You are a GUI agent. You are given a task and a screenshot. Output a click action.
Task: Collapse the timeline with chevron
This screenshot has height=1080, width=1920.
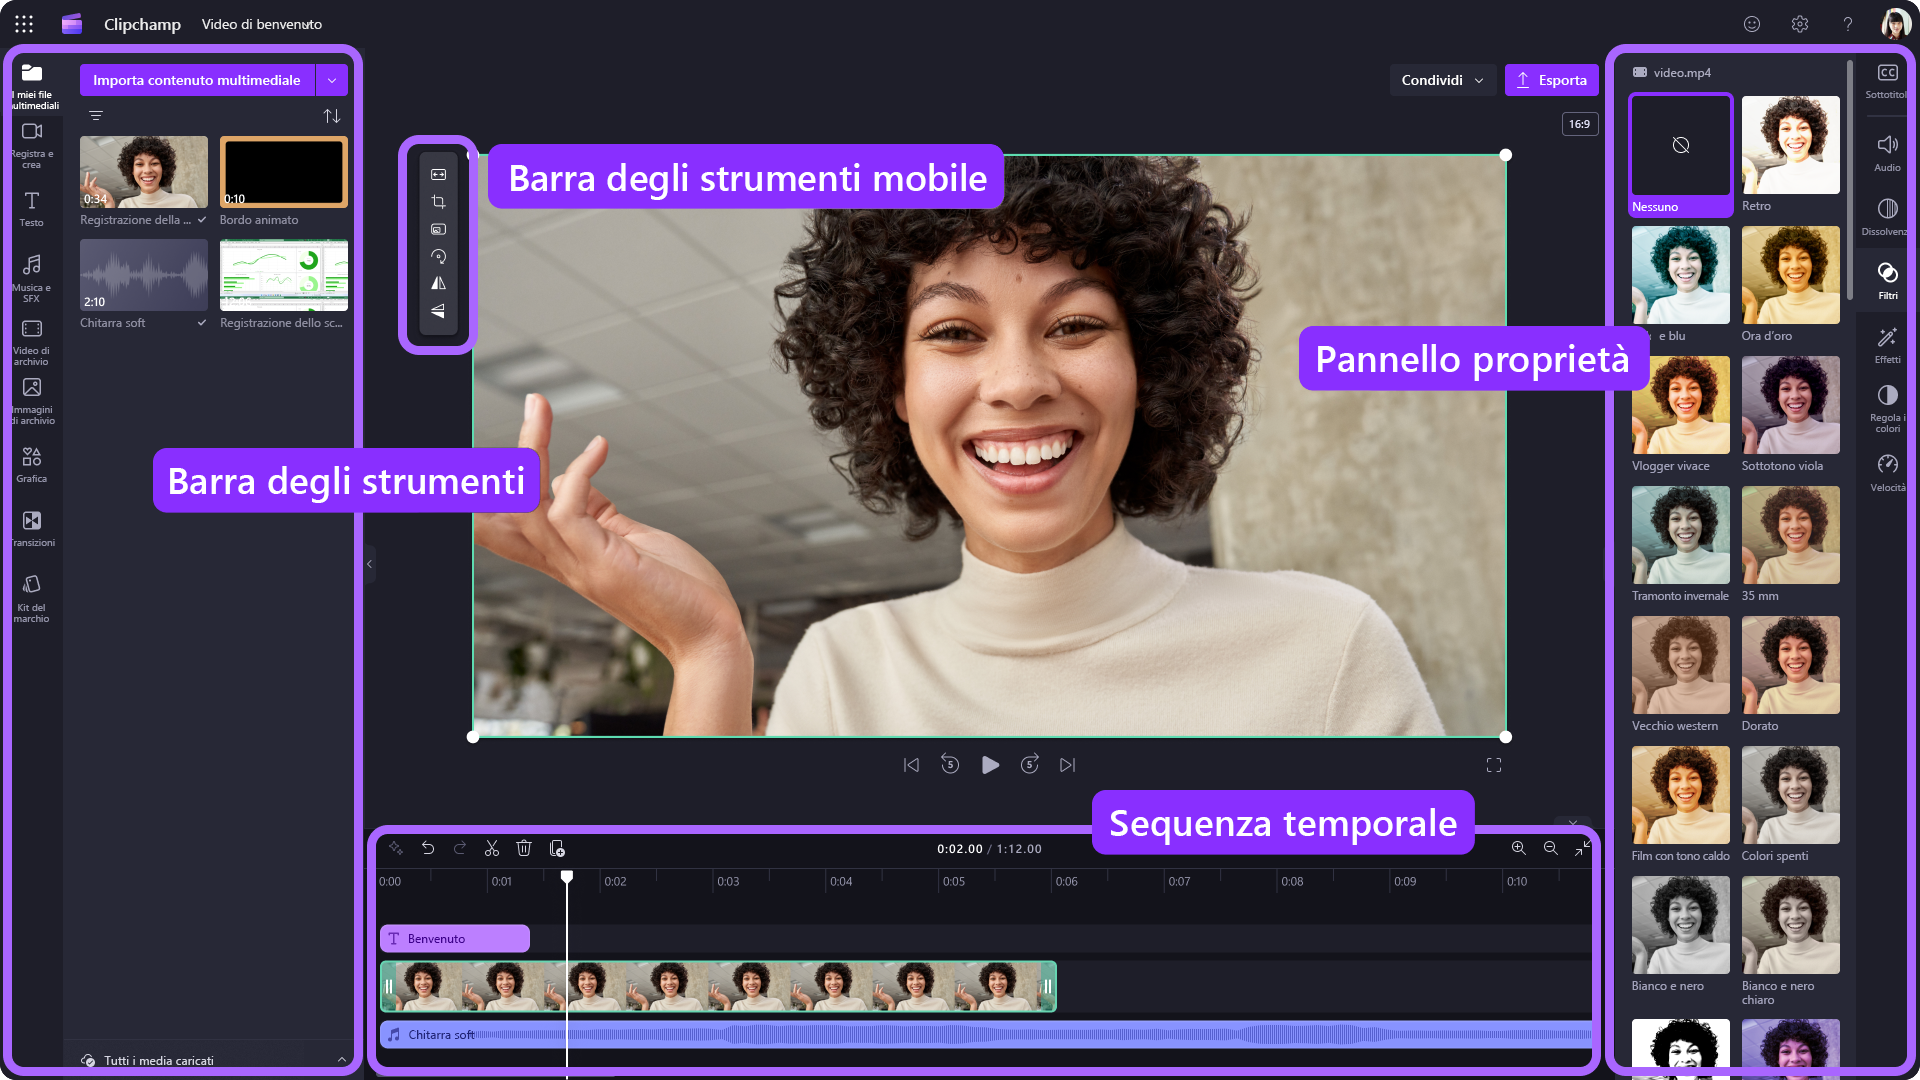tap(1573, 823)
